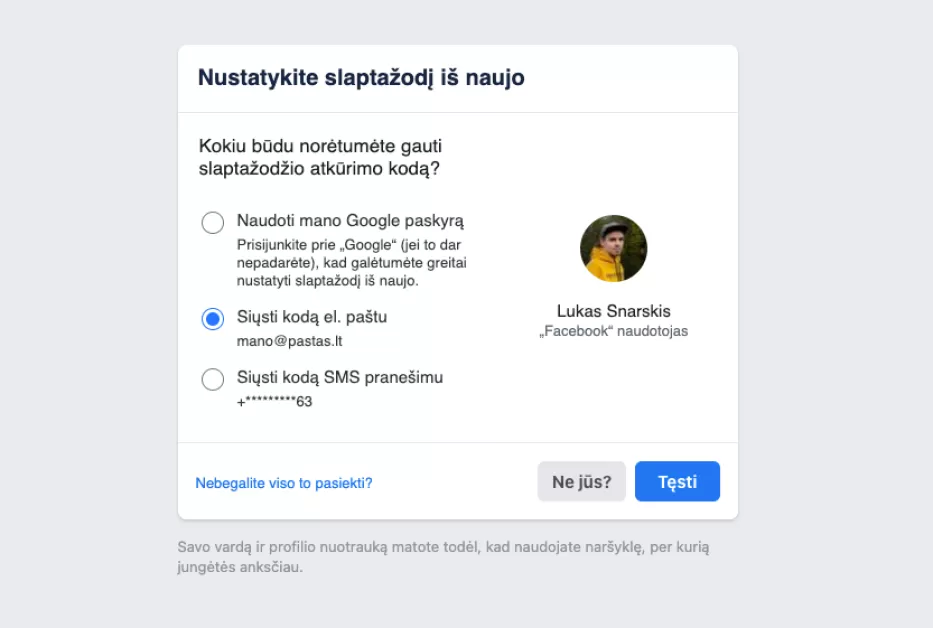Viewport: 933px width, 628px height.
Task: Select the email code radio button
Action: [x=213, y=319]
